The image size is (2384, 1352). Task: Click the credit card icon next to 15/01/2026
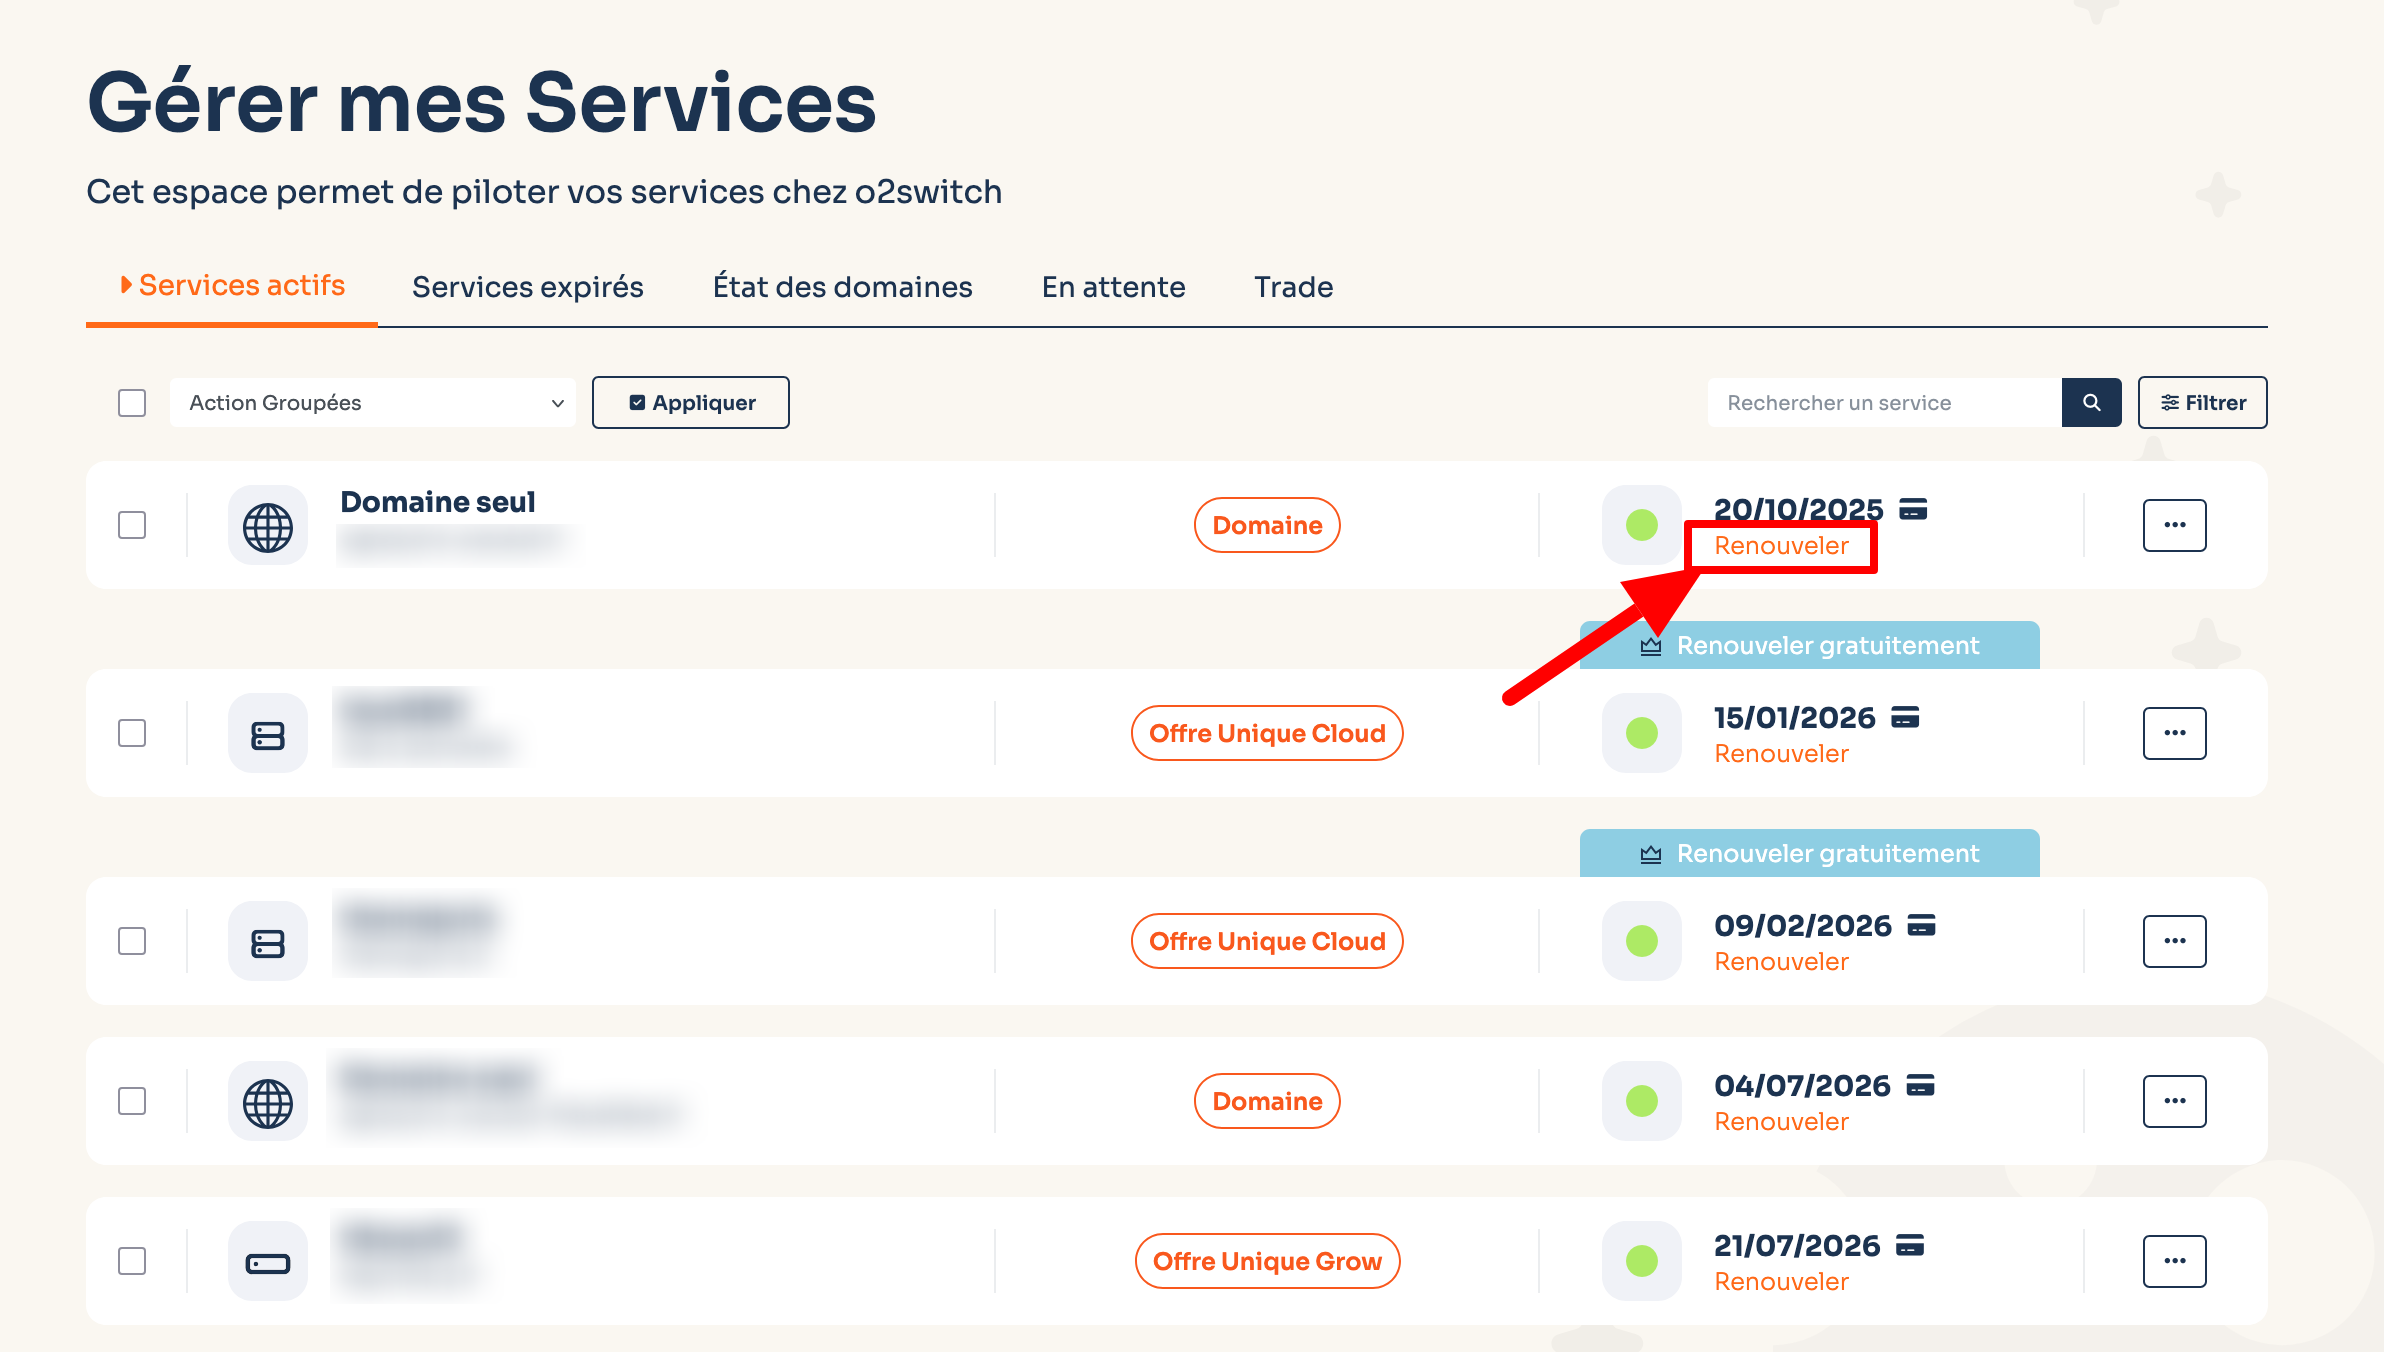(1905, 717)
